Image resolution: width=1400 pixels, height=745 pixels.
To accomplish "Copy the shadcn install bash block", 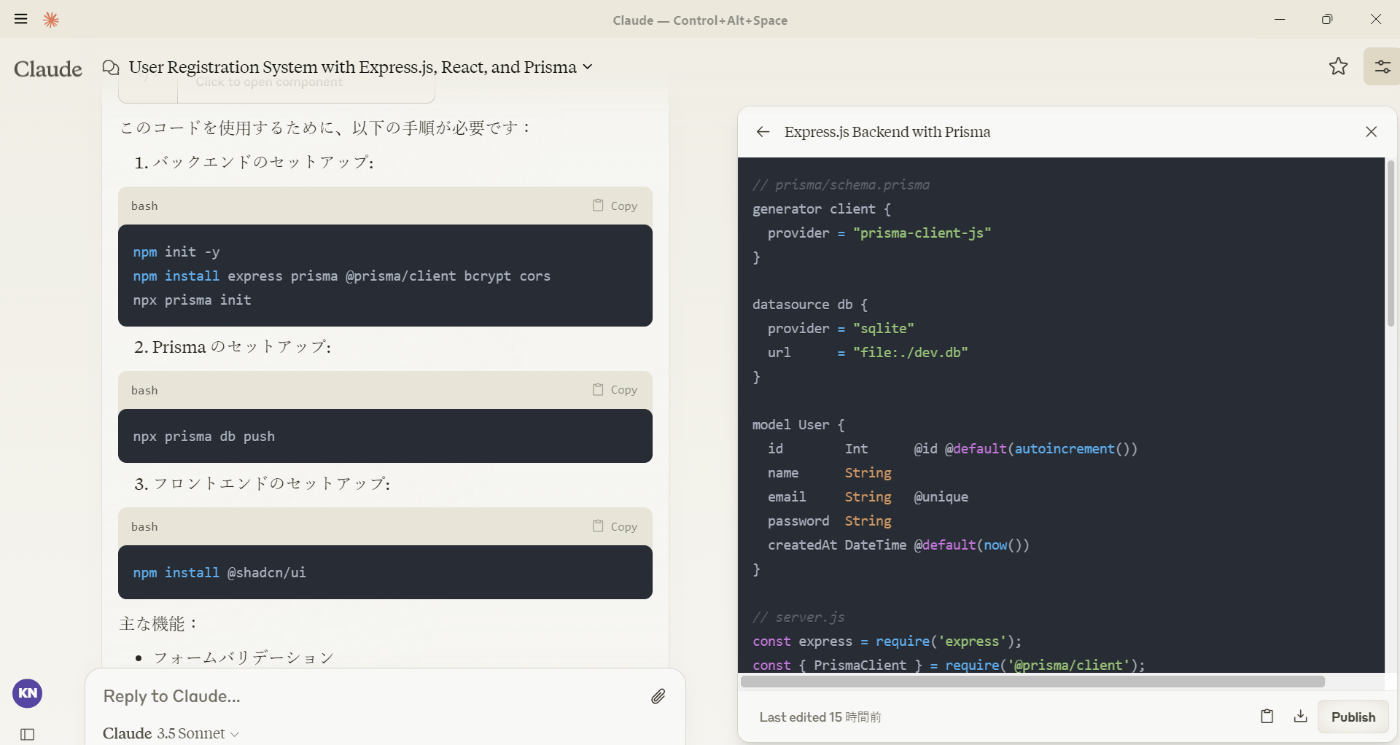I will 614,526.
